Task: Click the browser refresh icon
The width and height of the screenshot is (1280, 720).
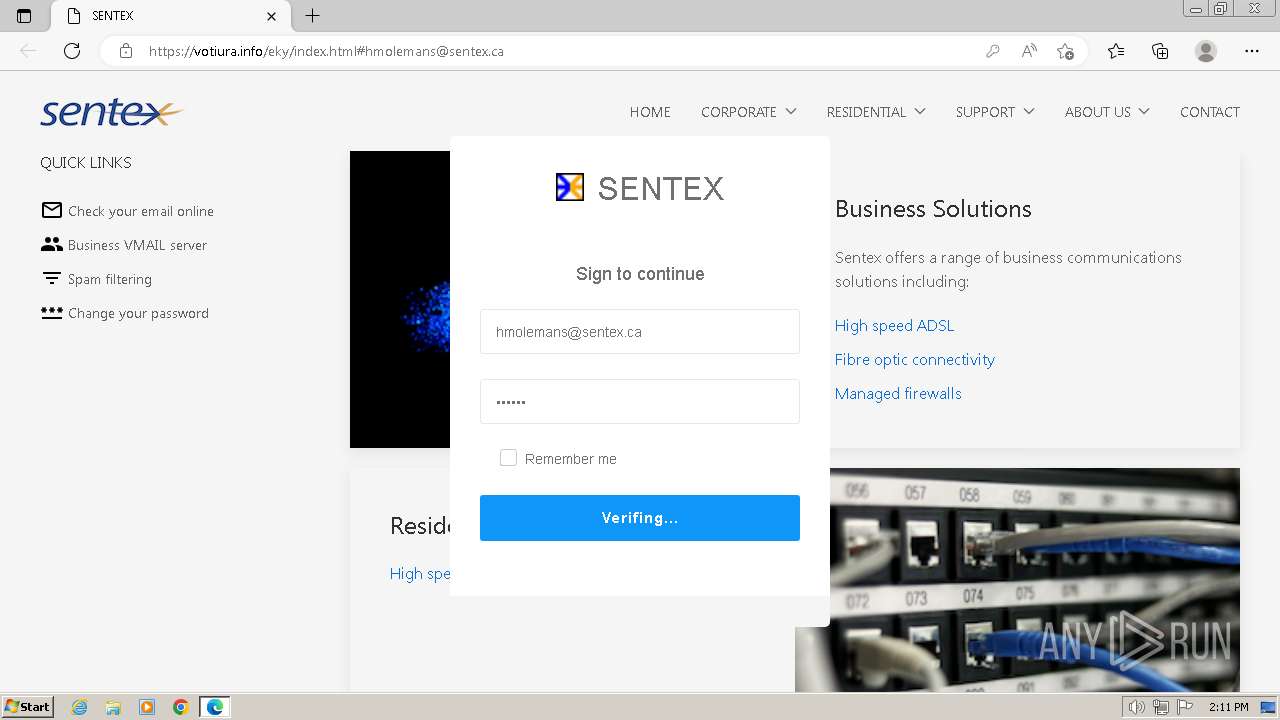Action: click(x=72, y=51)
